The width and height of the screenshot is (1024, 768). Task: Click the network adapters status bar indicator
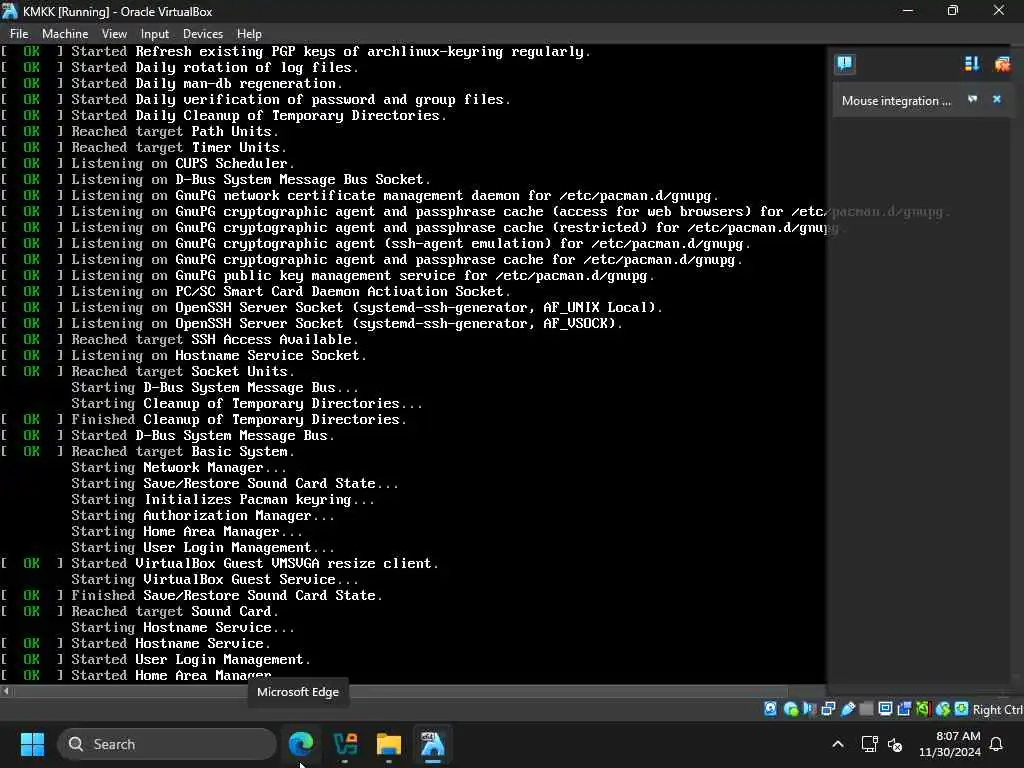(x=828, y=709)
